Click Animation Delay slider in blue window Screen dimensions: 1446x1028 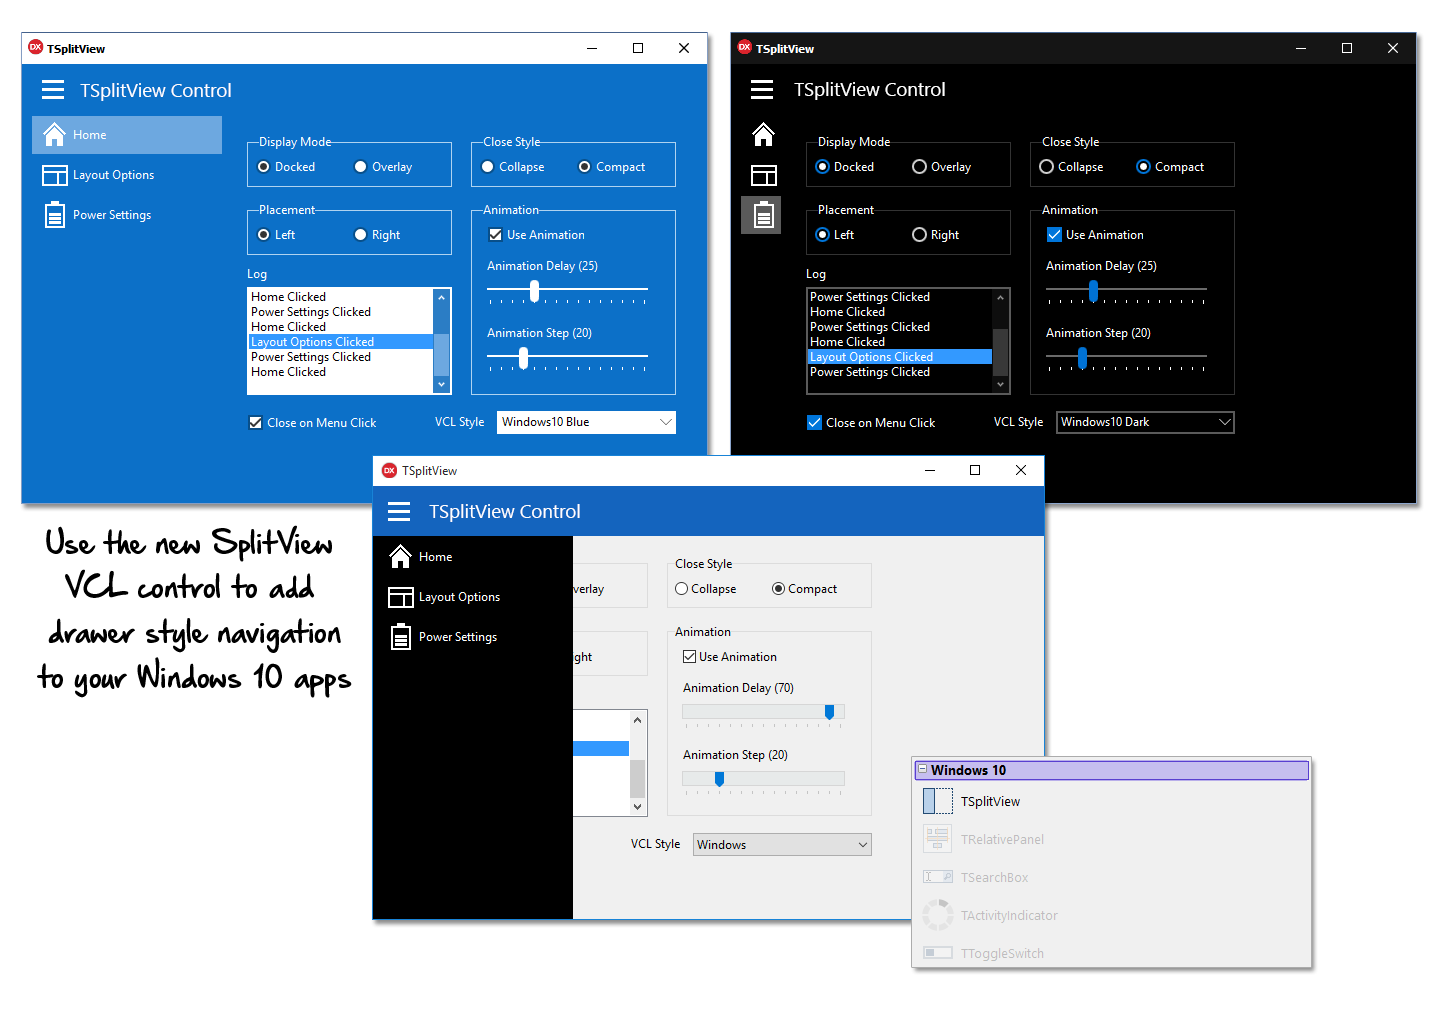(567, 290)
